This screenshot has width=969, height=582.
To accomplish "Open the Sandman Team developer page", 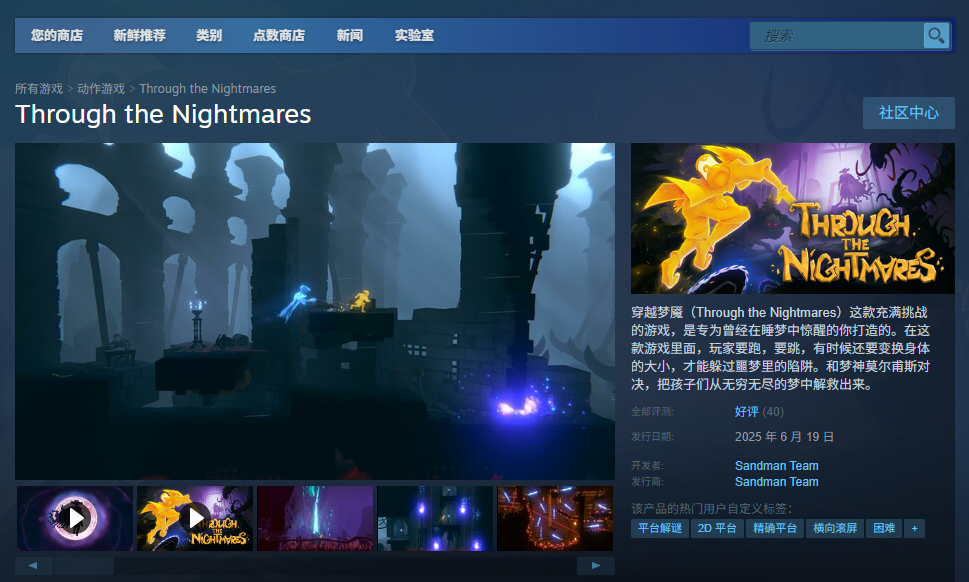I will click(776, 465).
